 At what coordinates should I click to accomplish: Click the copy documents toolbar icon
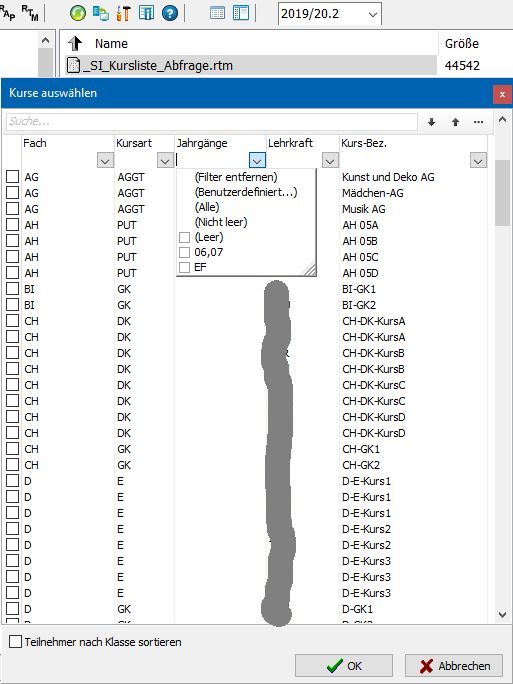coord(101,13)
